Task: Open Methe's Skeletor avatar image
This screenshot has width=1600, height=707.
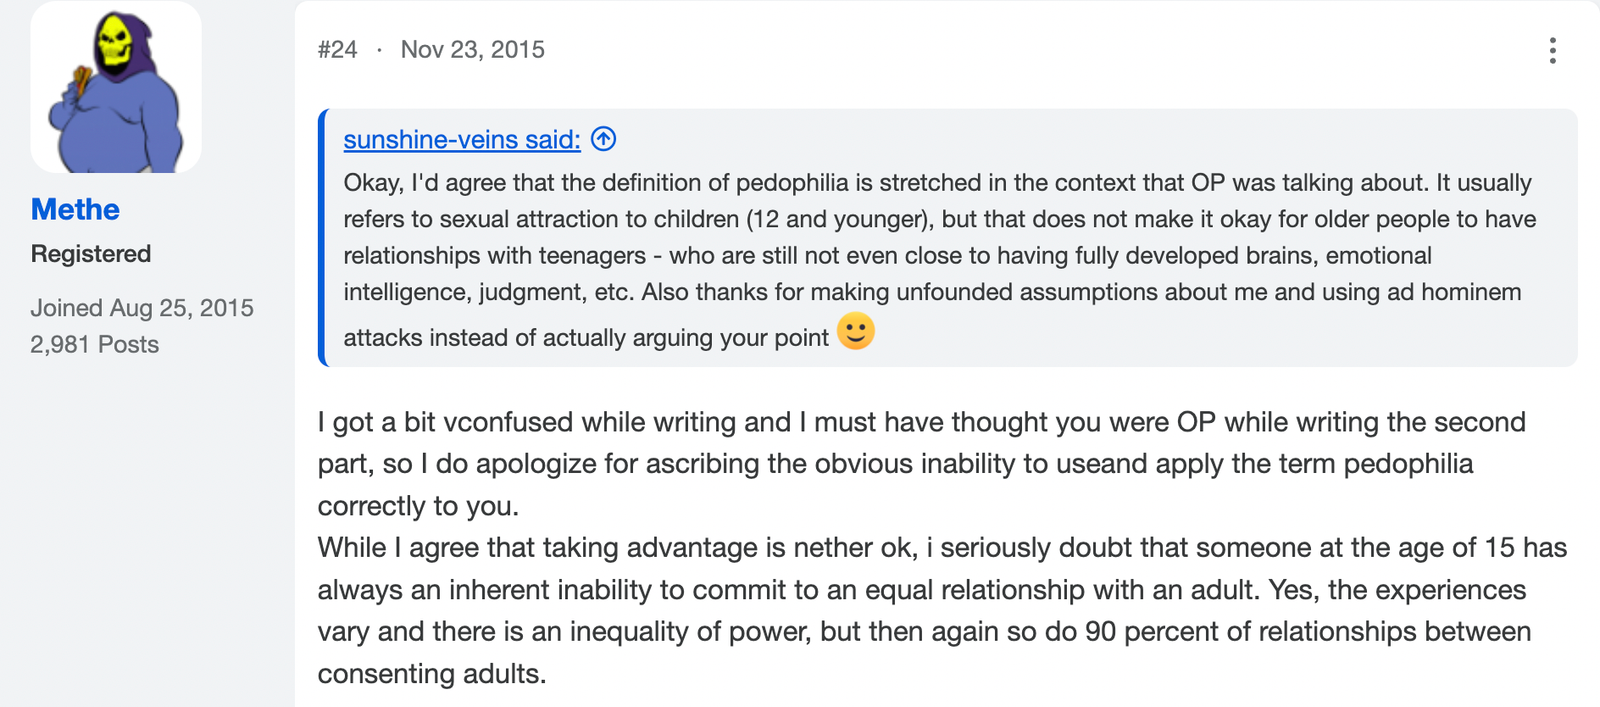Action: click(x=116, y=88)
